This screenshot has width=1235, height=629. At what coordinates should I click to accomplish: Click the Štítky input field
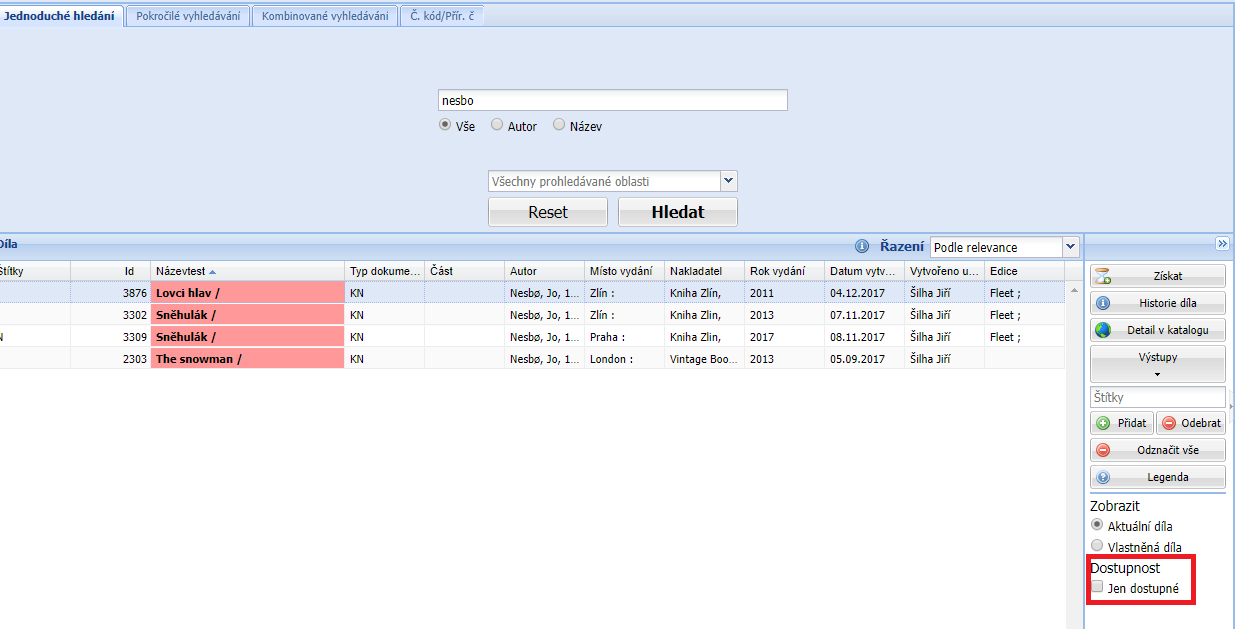coord(1157,397)
